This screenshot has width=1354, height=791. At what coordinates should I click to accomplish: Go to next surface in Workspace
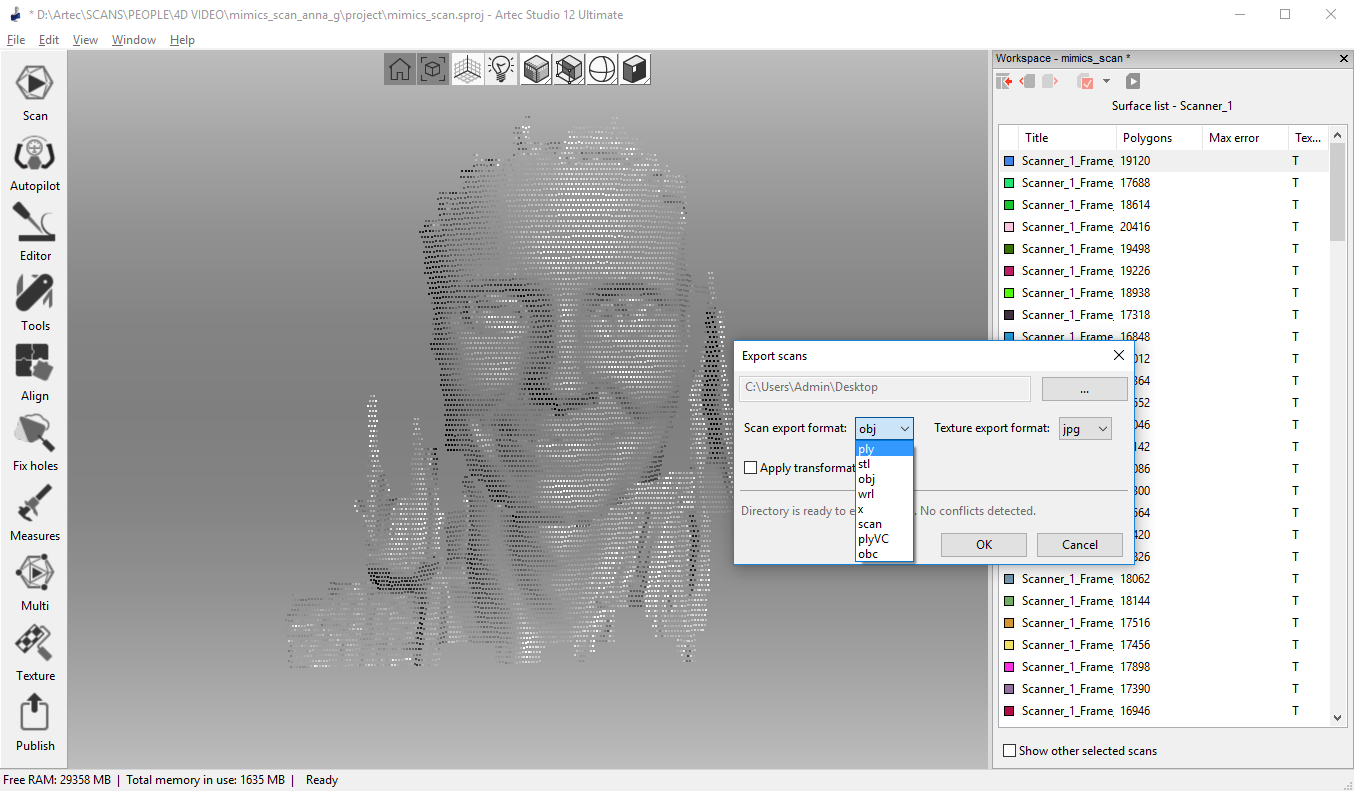pos(1049,82)
